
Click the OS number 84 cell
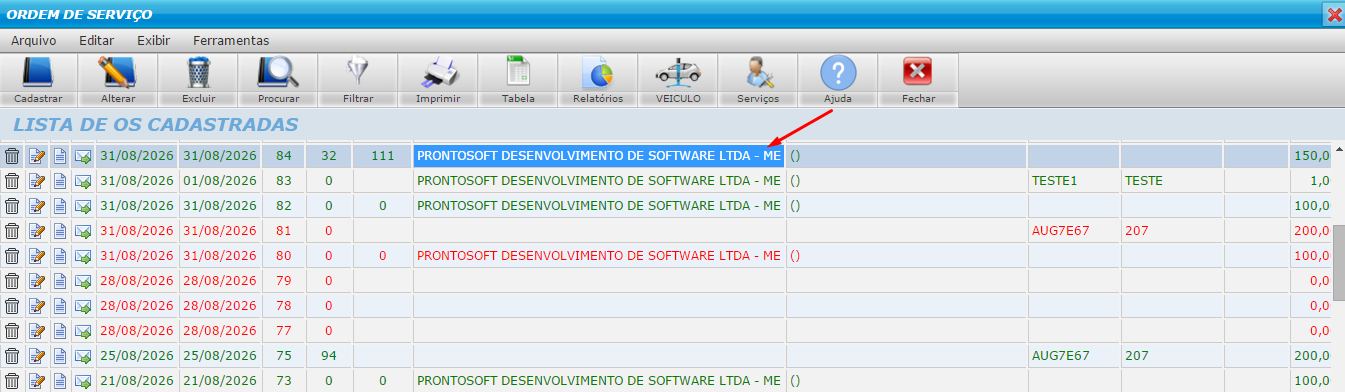pyautogui.click(x=283, y=156)
